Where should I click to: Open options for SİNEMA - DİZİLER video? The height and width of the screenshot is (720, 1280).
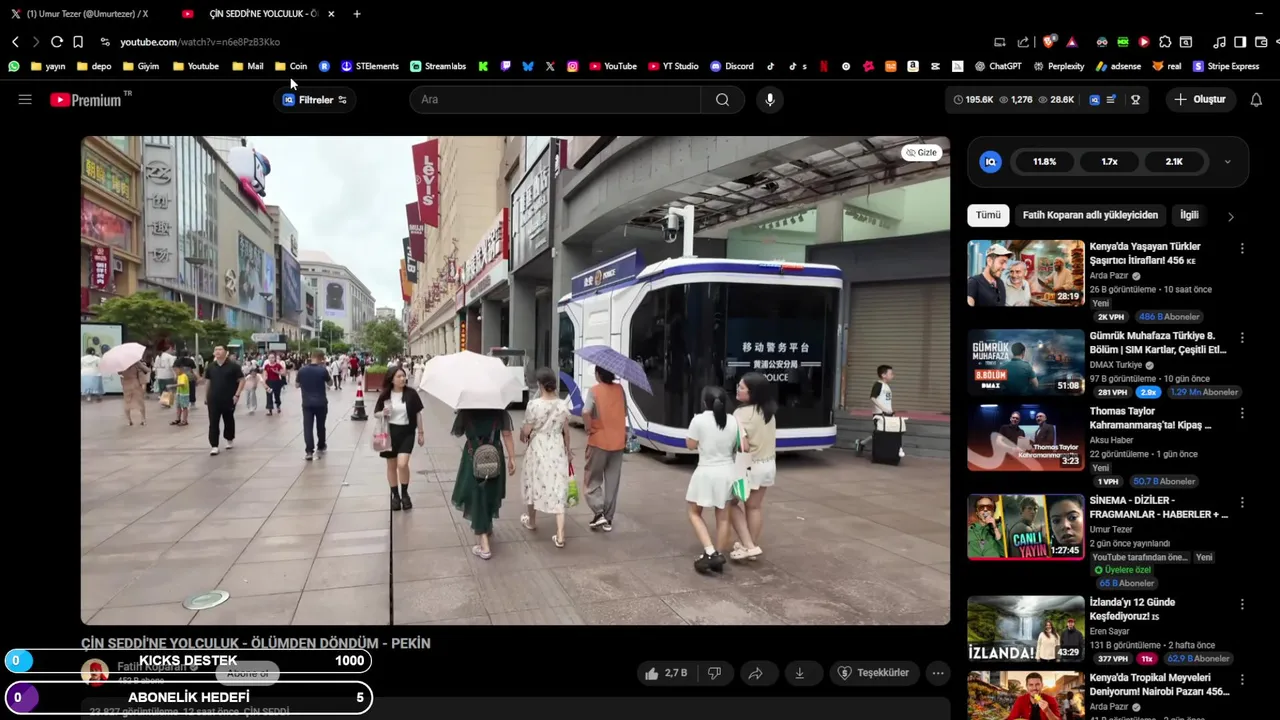(1242, 502)
